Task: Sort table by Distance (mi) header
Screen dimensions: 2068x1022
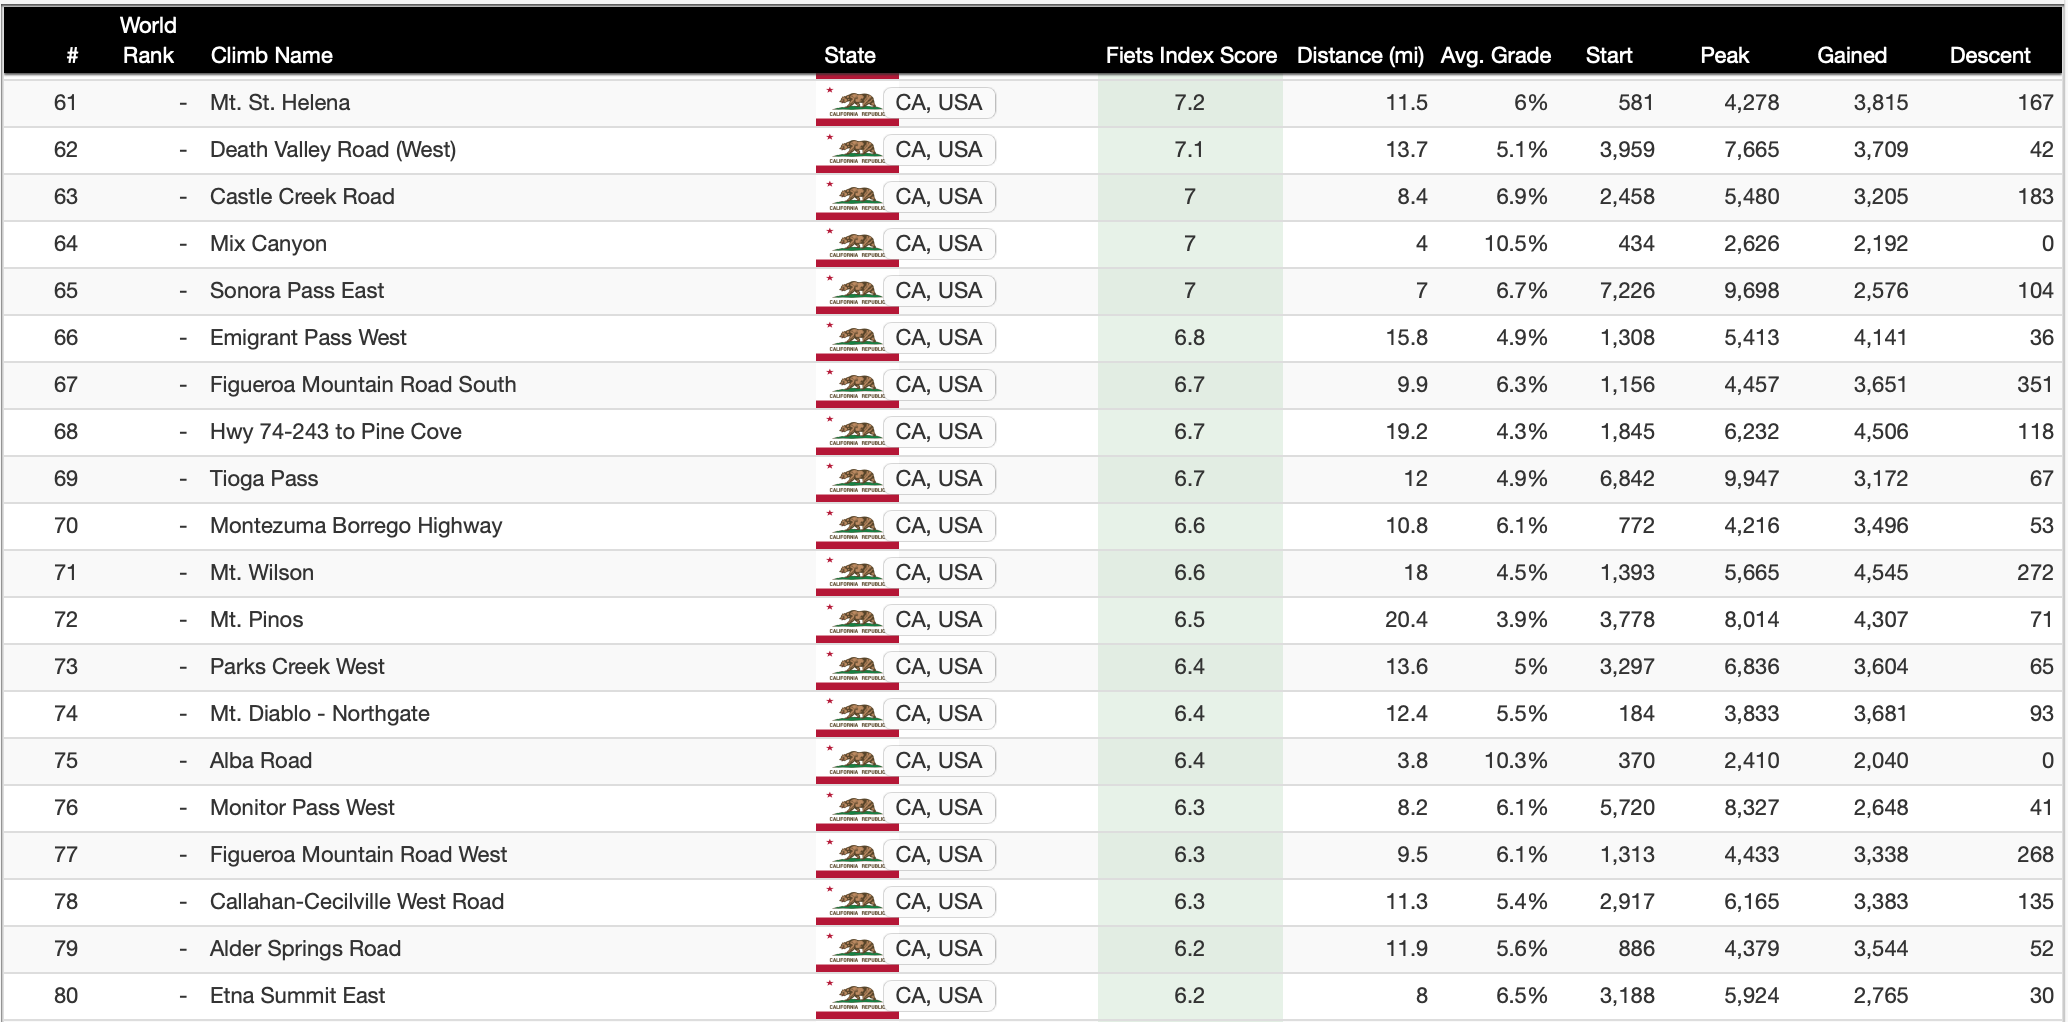Action: [1359, 55]
